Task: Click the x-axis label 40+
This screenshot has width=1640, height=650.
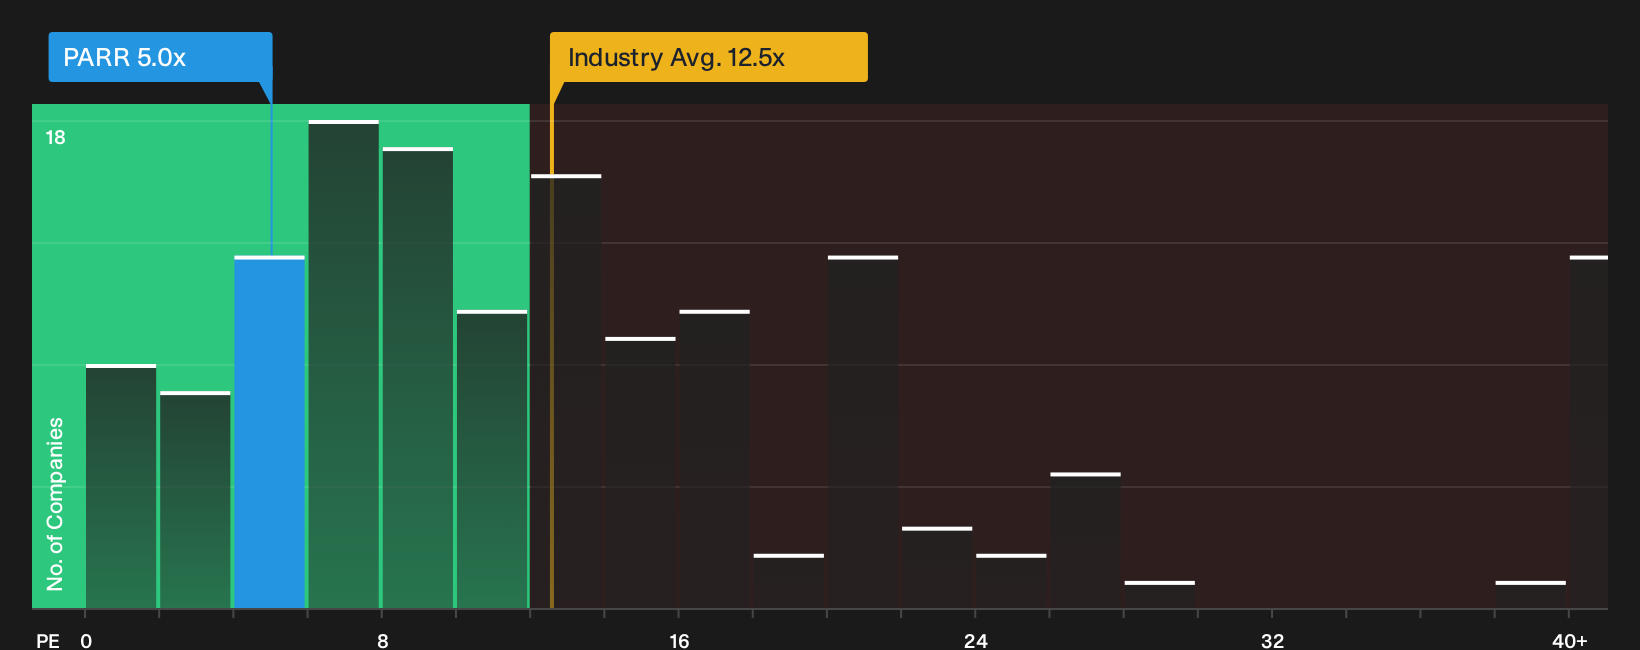Action: pos(1570,640)
